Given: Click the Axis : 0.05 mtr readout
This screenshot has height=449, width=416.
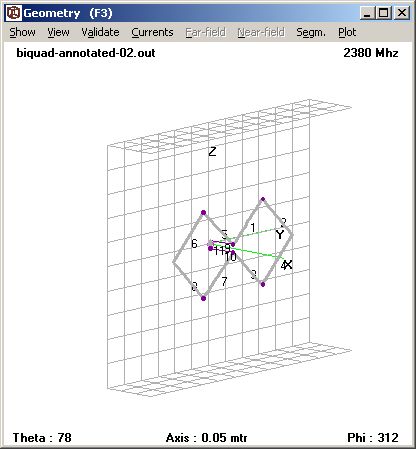Looking at the screenshot, I should 206,437.
